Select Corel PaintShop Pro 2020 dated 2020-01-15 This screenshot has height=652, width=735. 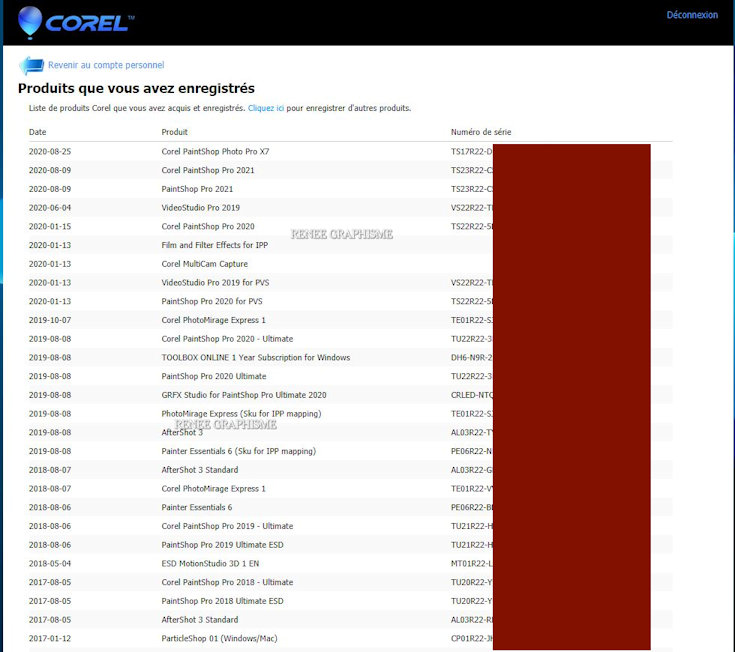(x=208, y=226)
